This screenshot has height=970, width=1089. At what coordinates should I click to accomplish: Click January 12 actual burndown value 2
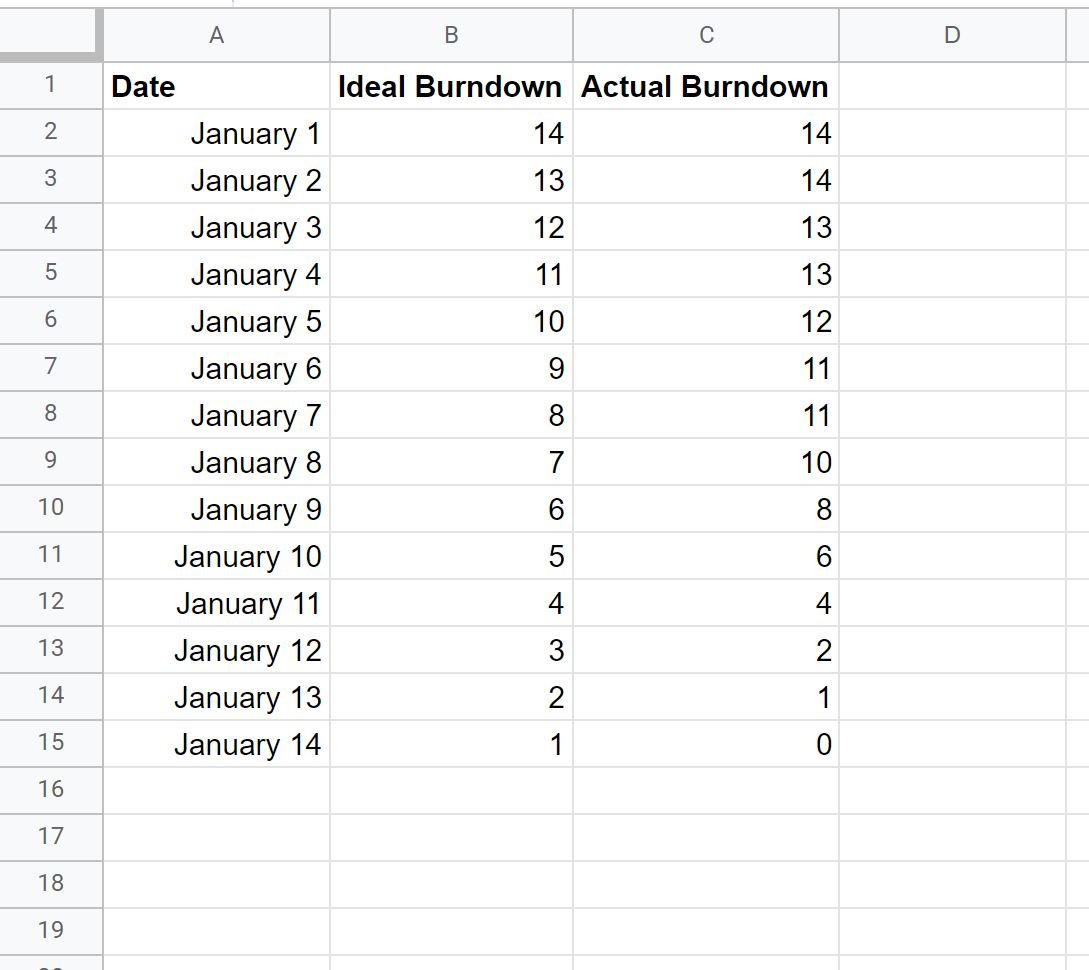[x=706, y=651]
